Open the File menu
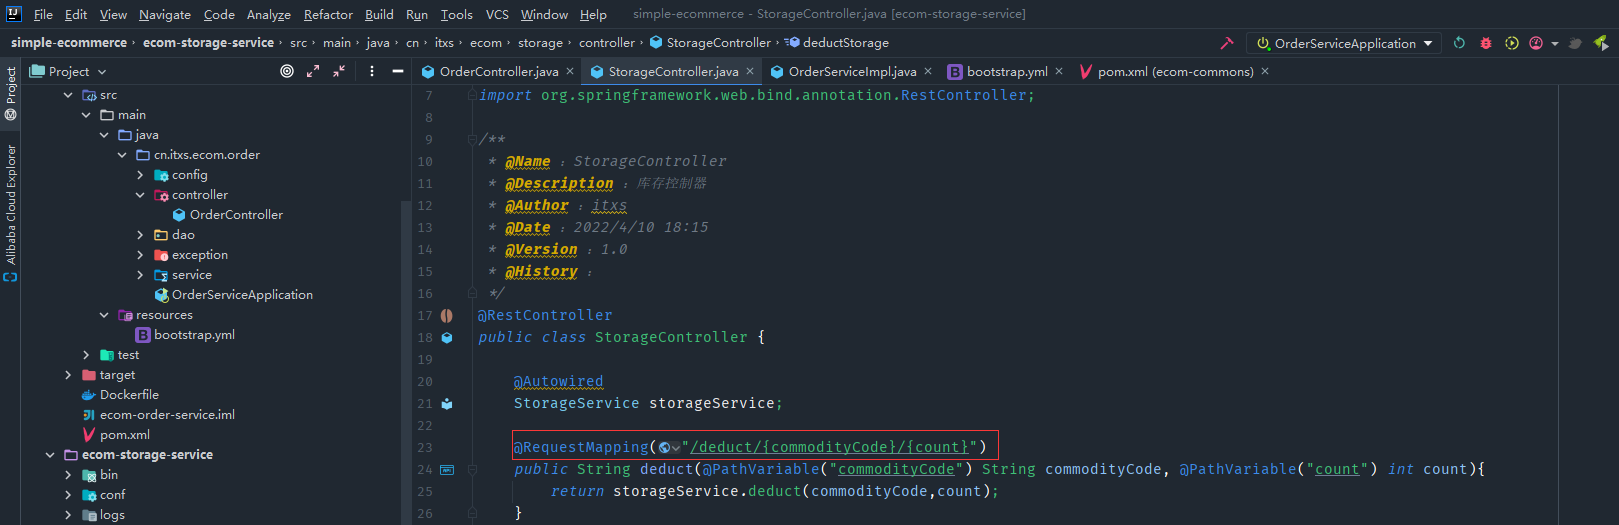 click(43, 14)
